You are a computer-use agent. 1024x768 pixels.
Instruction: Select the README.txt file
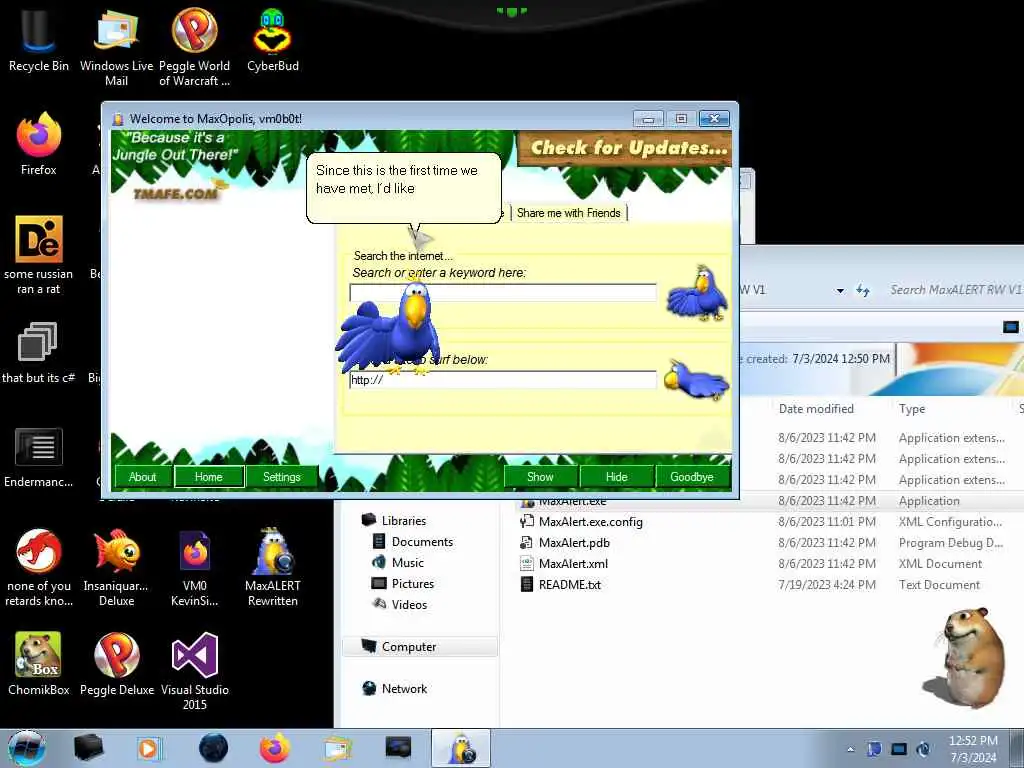(x=560, y=584)
